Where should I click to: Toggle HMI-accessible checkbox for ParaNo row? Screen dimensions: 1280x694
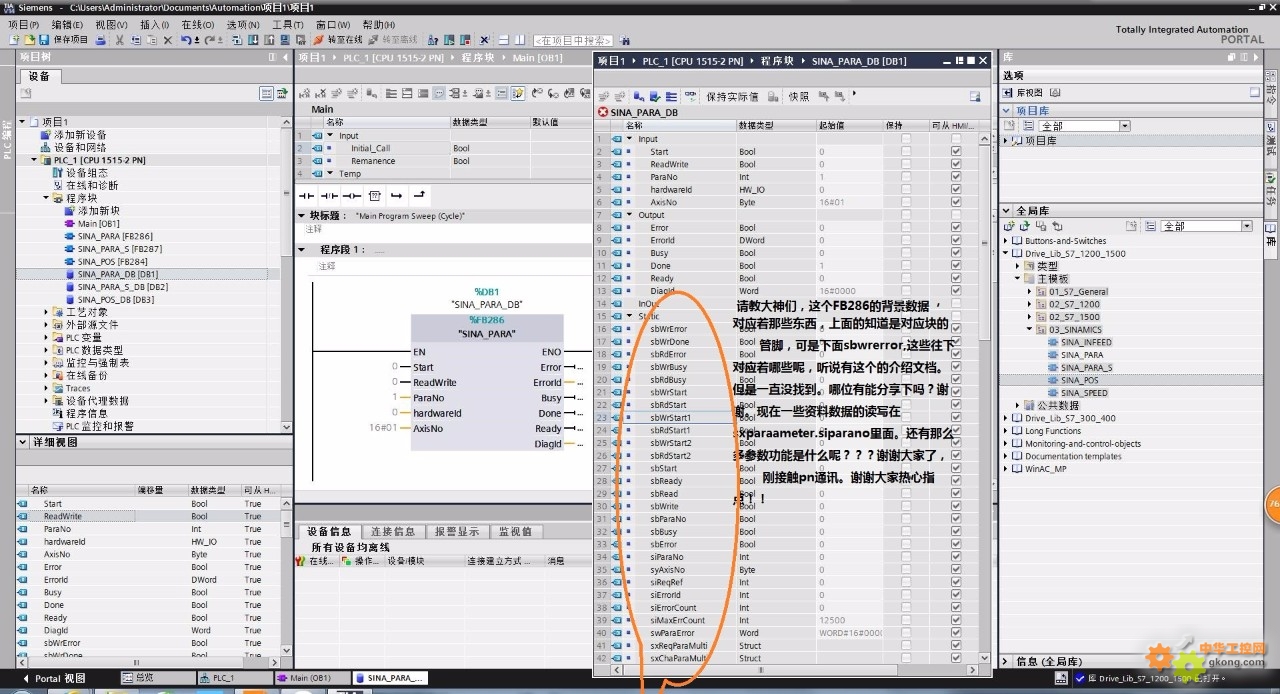pyautogui.click(x=956, y=177)
